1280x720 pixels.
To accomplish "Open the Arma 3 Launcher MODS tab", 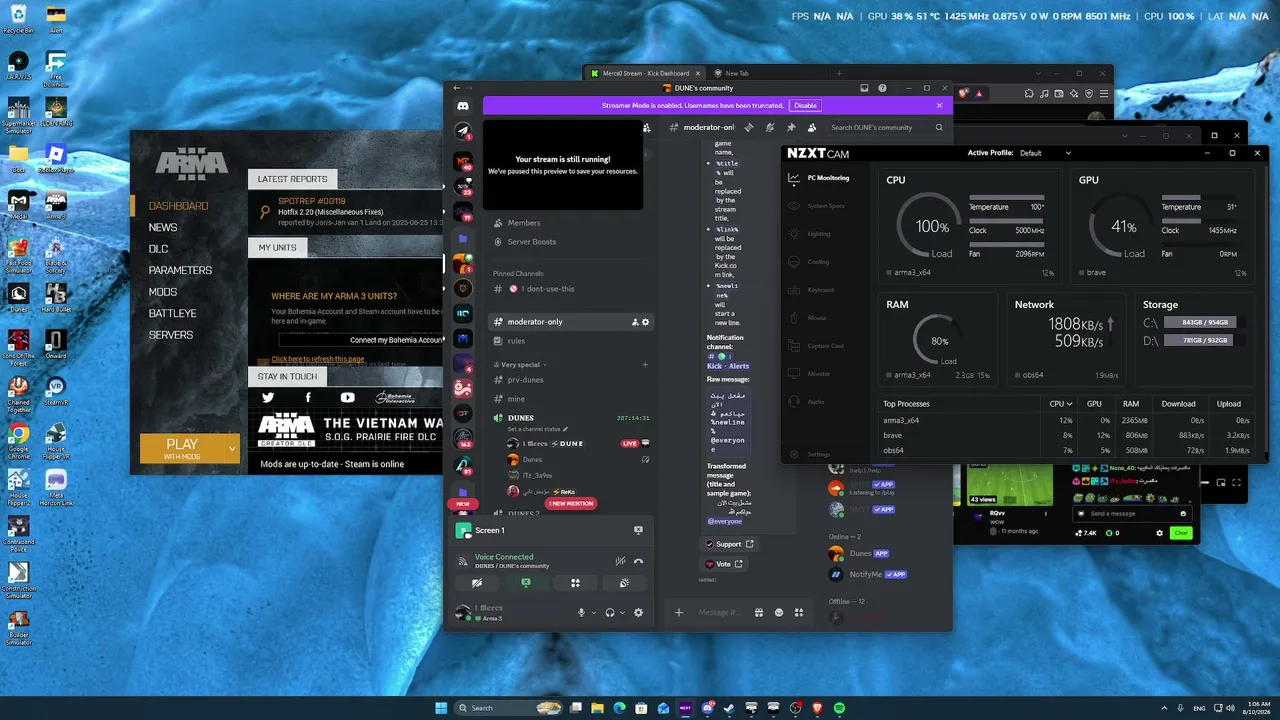I will 163,292.
